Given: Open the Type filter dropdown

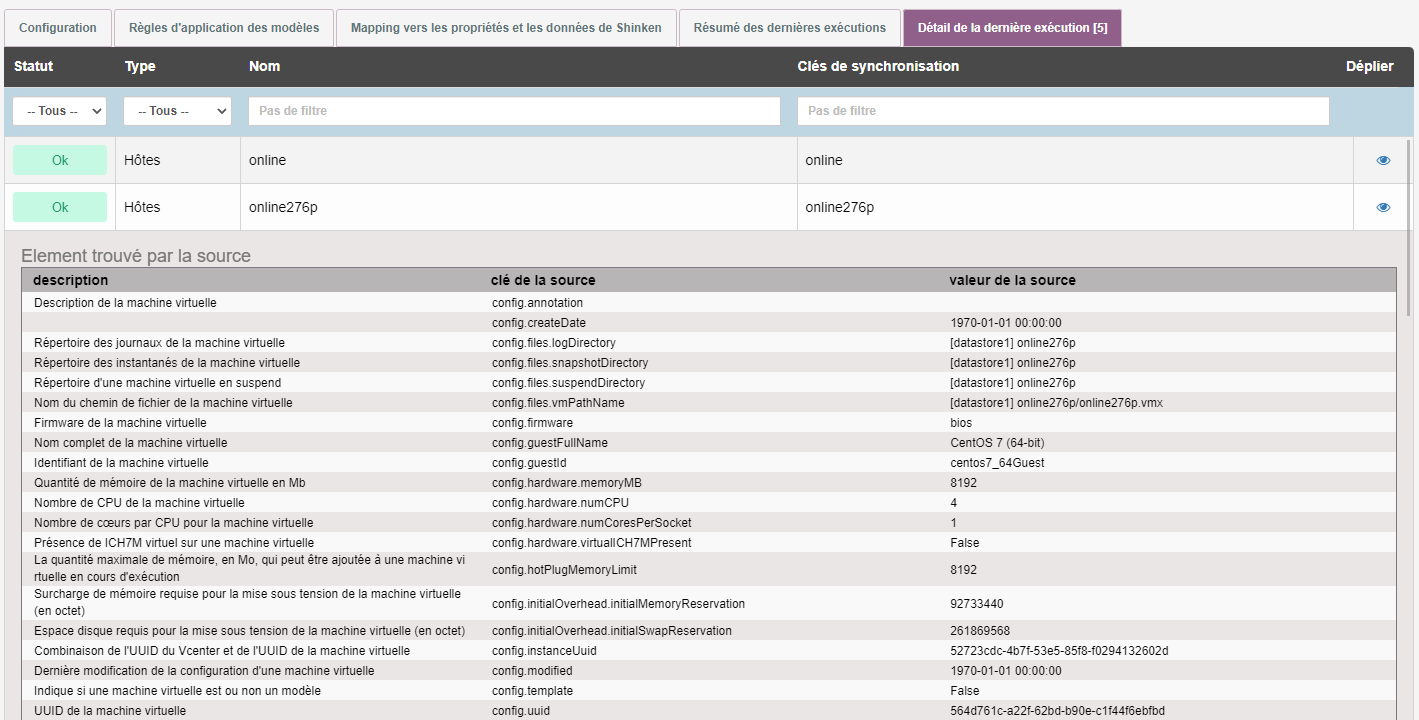Looking at the screenshot, I should (x=177, y=111).
